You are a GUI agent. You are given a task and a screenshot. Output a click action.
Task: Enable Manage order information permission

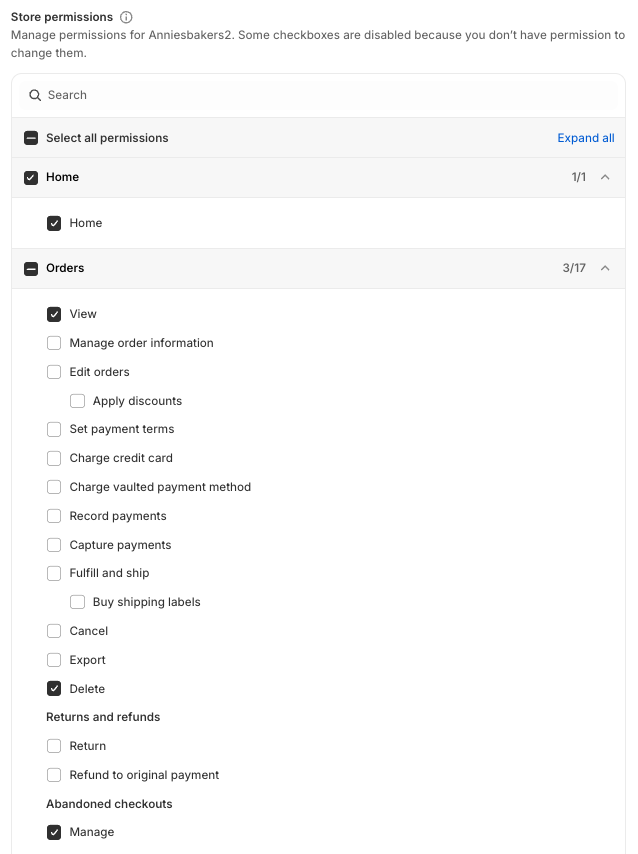[x=54, y=343]
